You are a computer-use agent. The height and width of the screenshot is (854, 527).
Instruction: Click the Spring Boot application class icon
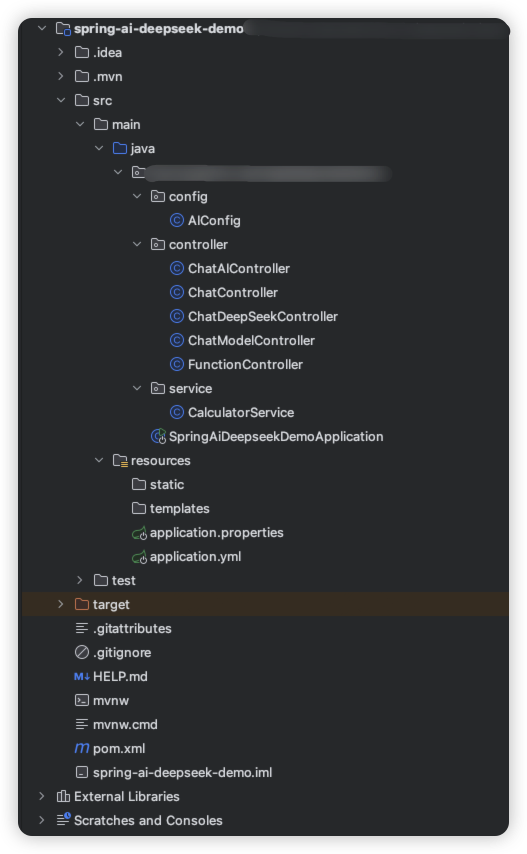tap(158, 436)
